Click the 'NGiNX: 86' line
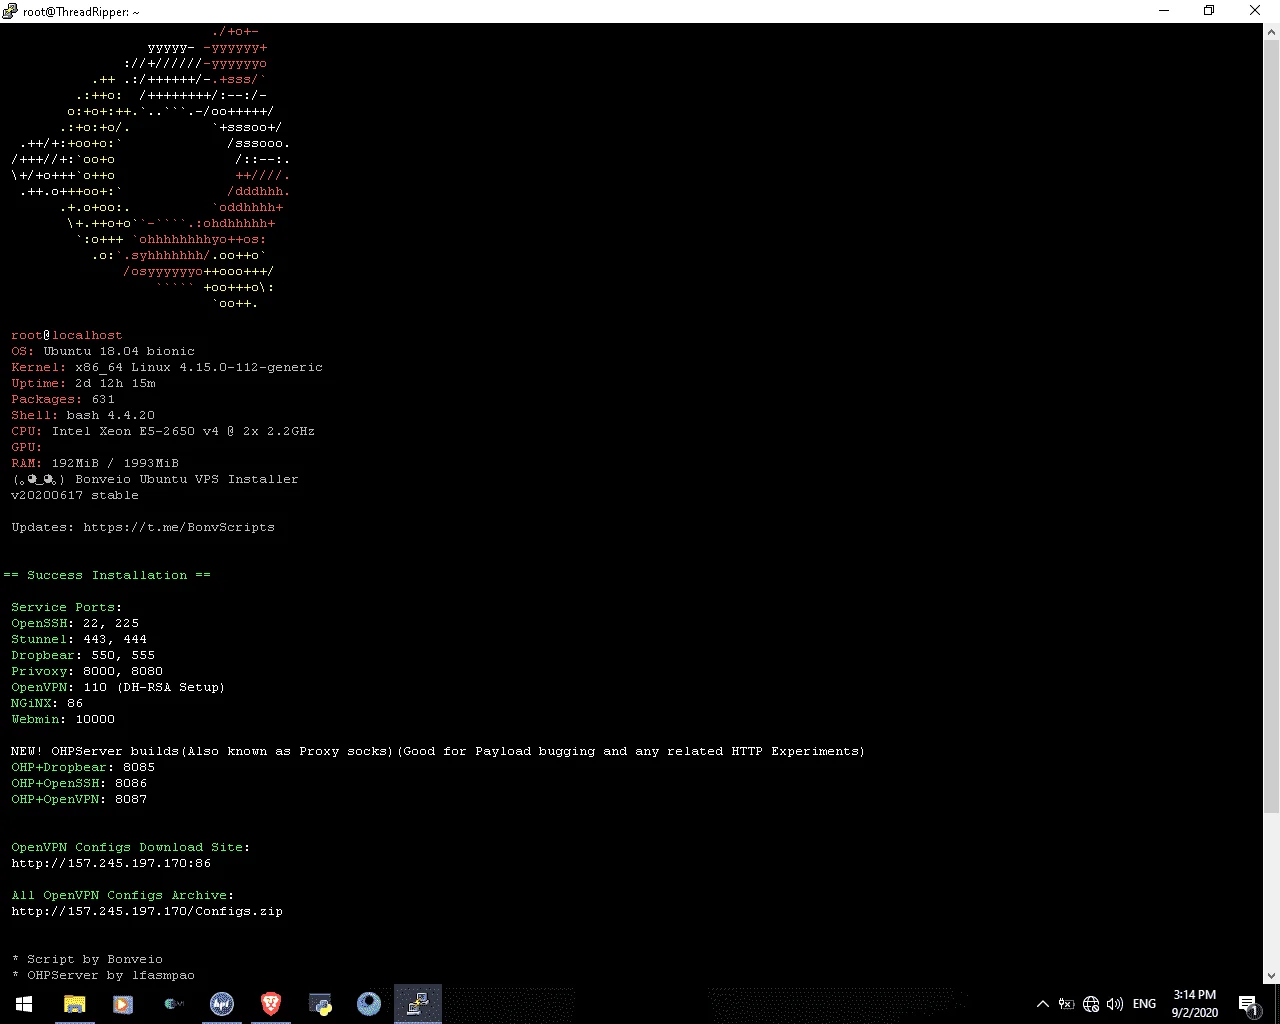This screenshot has height=1024, width=1280. pos(47,703)
